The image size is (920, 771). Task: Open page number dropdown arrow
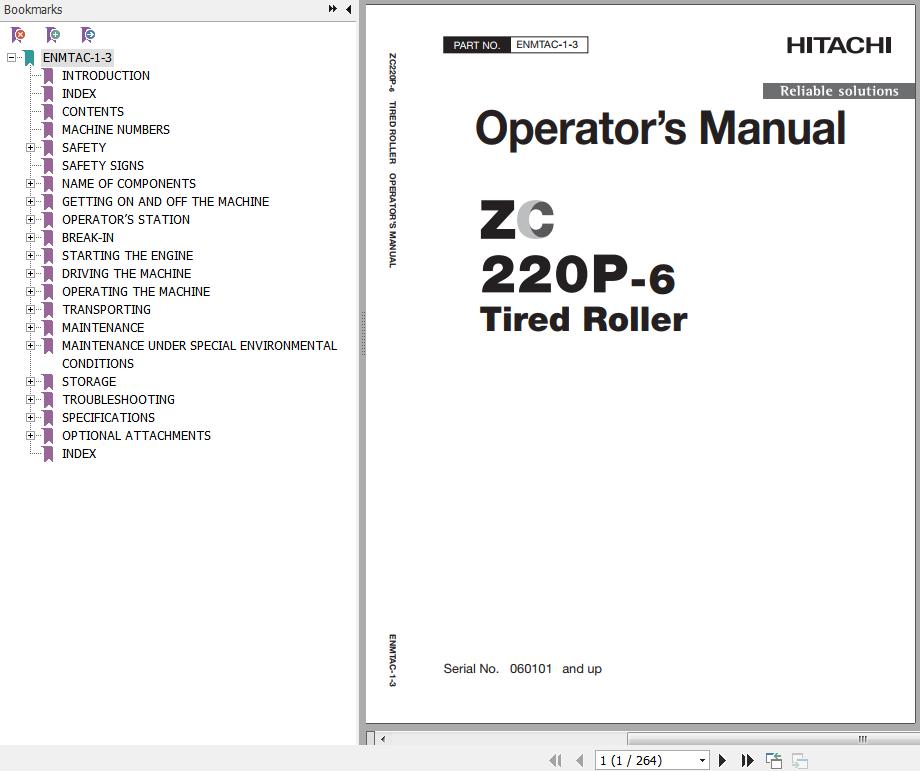click(x=702, y=761)
